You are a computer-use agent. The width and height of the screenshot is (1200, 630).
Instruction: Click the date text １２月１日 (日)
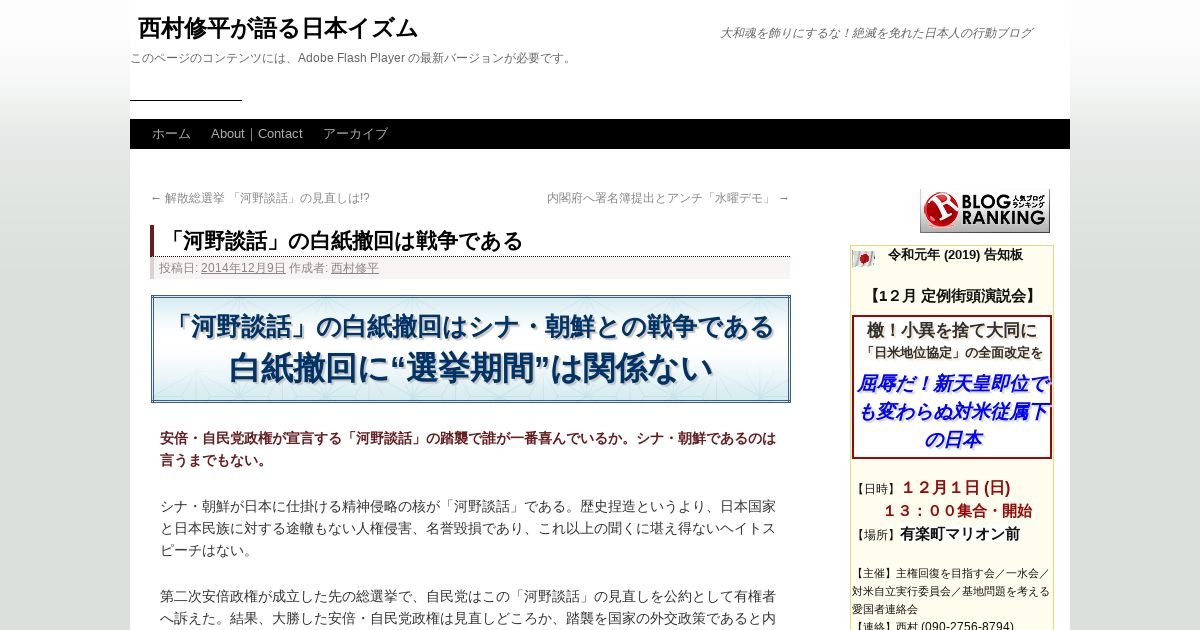tap(956, 488)
